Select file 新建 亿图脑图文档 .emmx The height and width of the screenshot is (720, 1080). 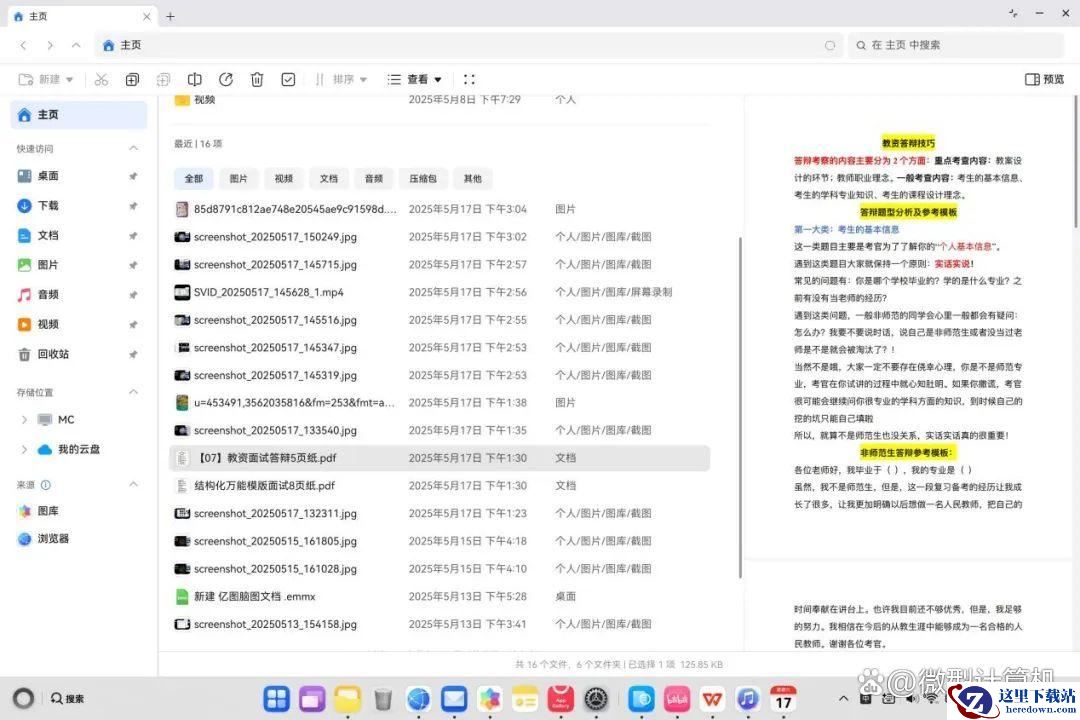coord(439,597)
